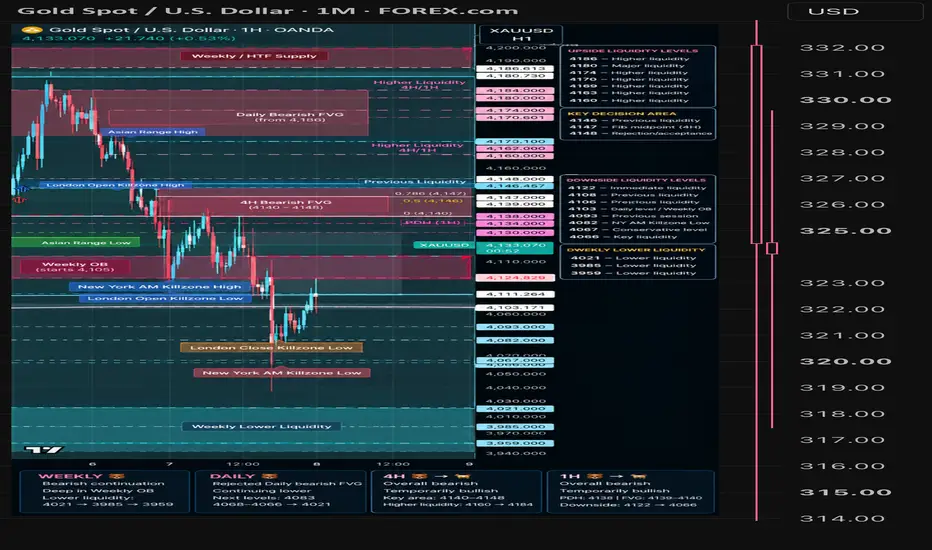Click the 320.00 level on the USD price scale
Image resolution: width=932 pixels, height=550 pixels.
[x=845, y=362]
